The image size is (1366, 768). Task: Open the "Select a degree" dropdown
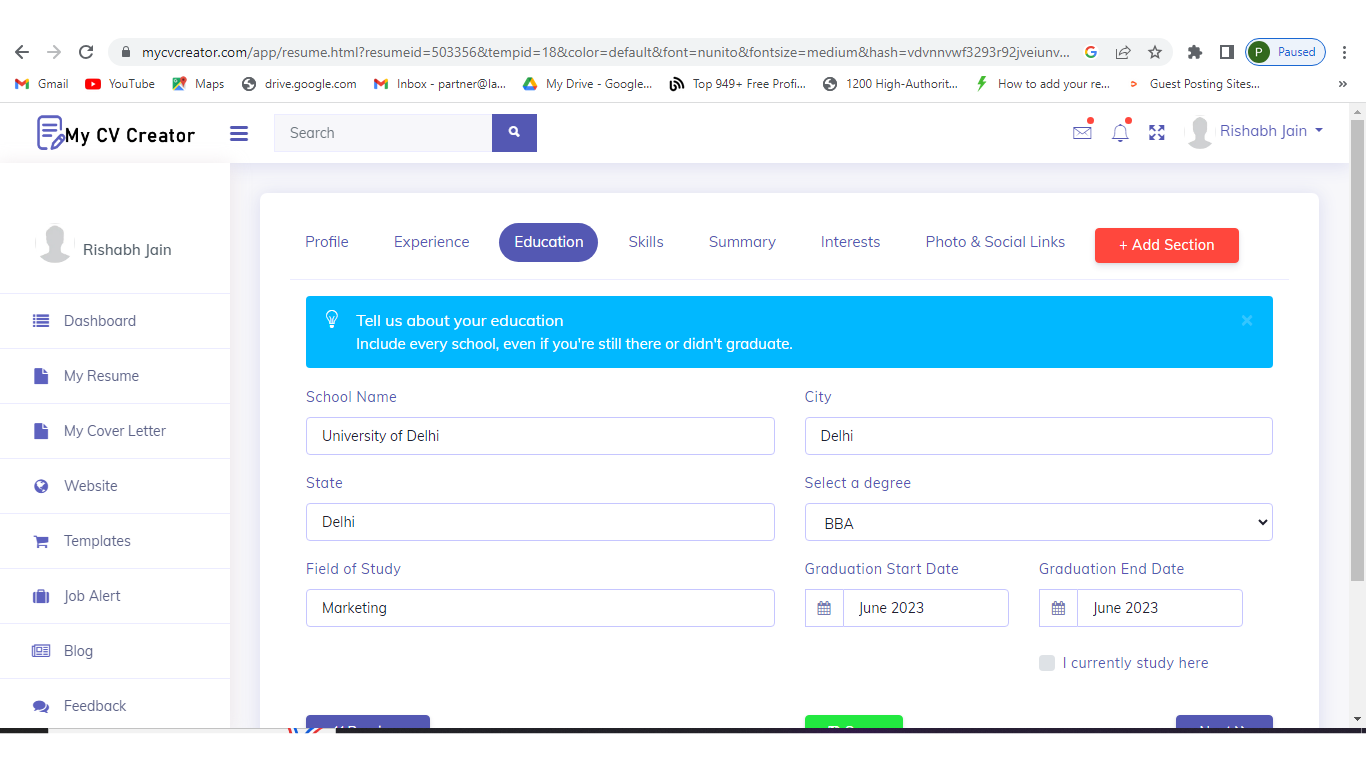click(x=1038, y=522)
